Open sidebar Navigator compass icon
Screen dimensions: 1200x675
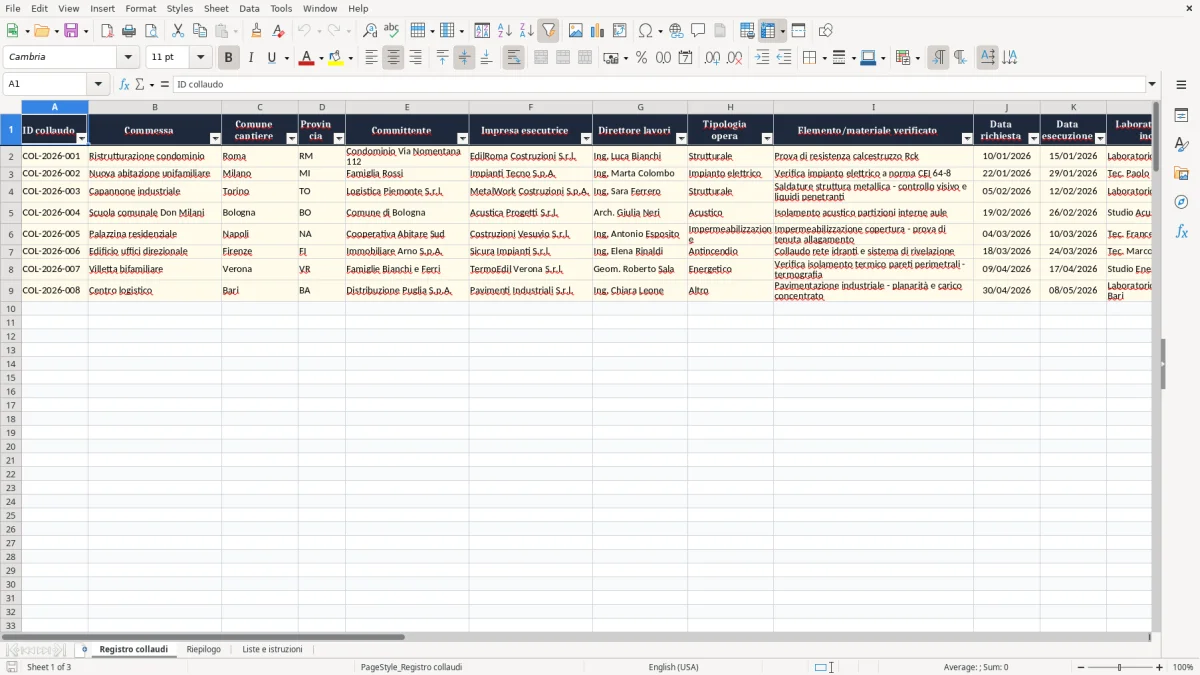pos(1181,202)
